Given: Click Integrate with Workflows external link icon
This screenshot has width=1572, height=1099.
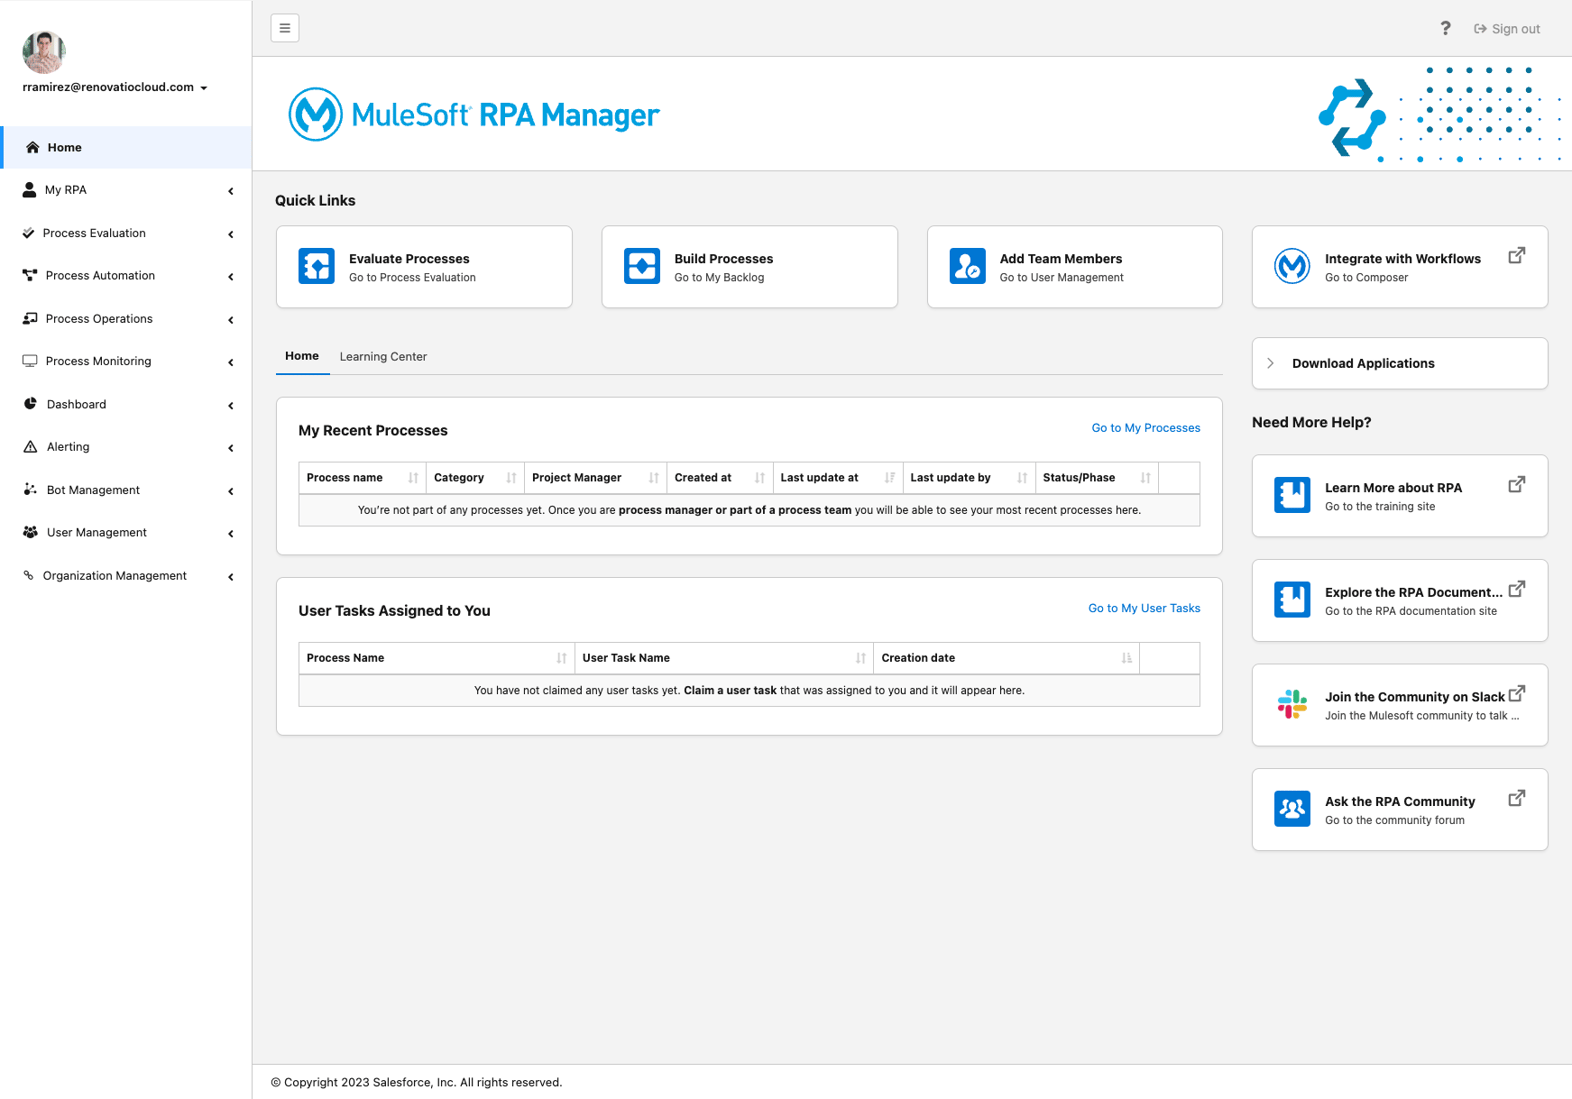Looking at the screenshot, I should point(1516,256).
